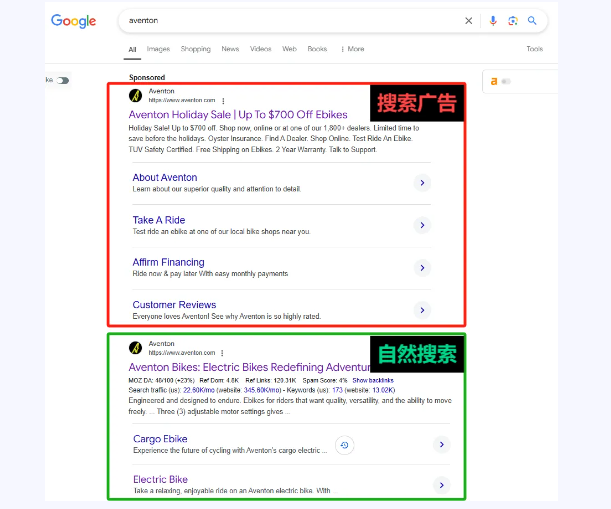The image size is (611, 509).
Task: Open the Electric Bike sitelink
Action: click(x=161, y=480)
